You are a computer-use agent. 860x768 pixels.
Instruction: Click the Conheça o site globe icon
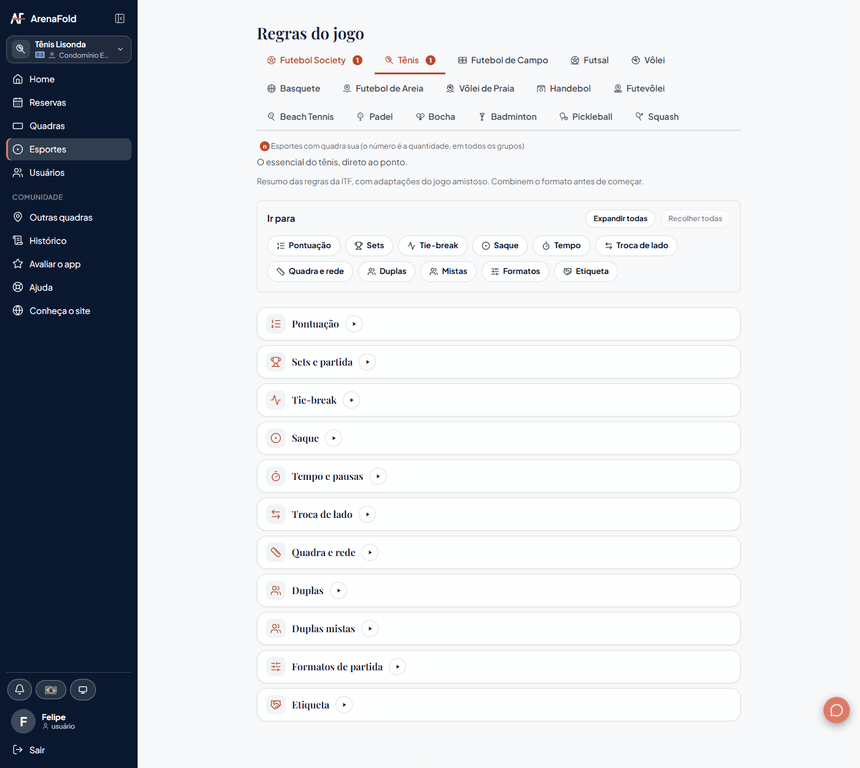[18, 310]
